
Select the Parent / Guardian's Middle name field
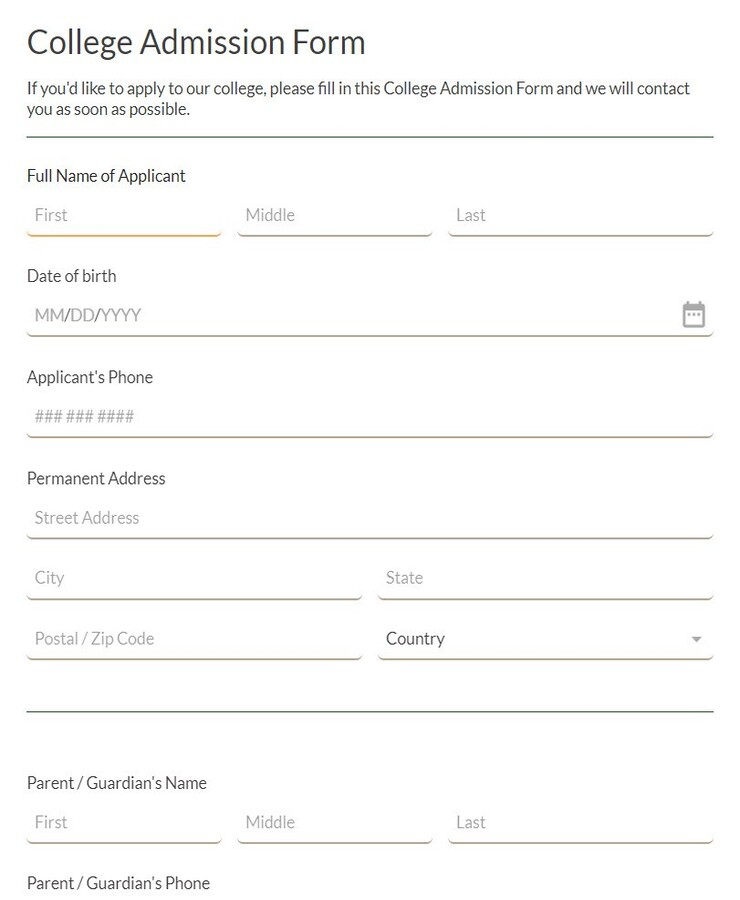334,822
